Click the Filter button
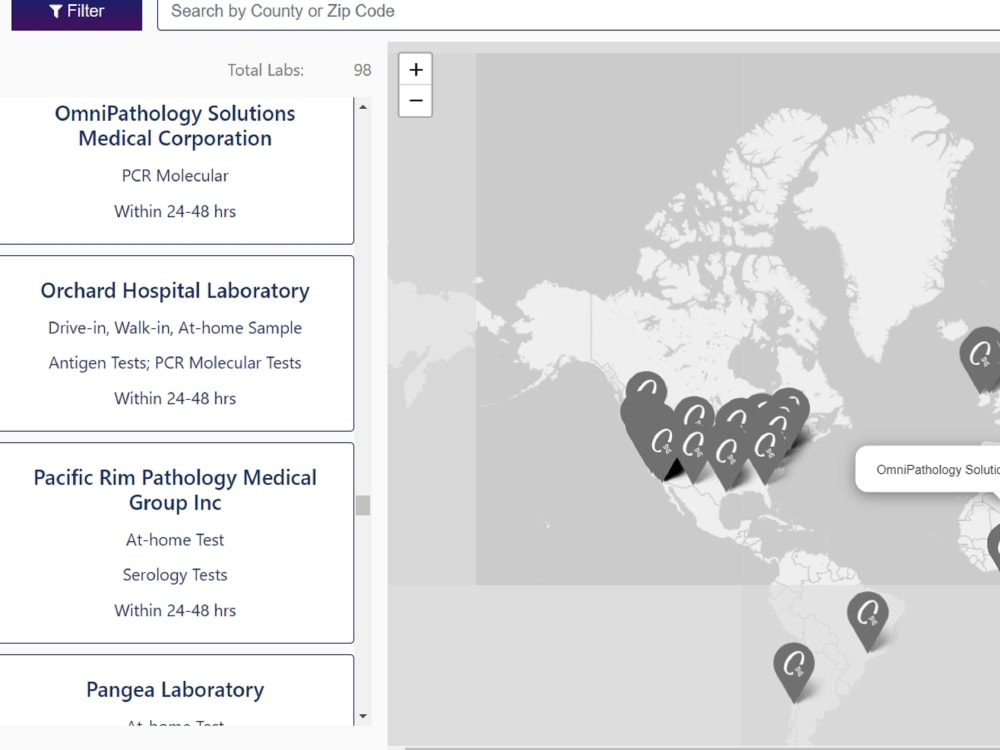 click(x=77, y=13)
